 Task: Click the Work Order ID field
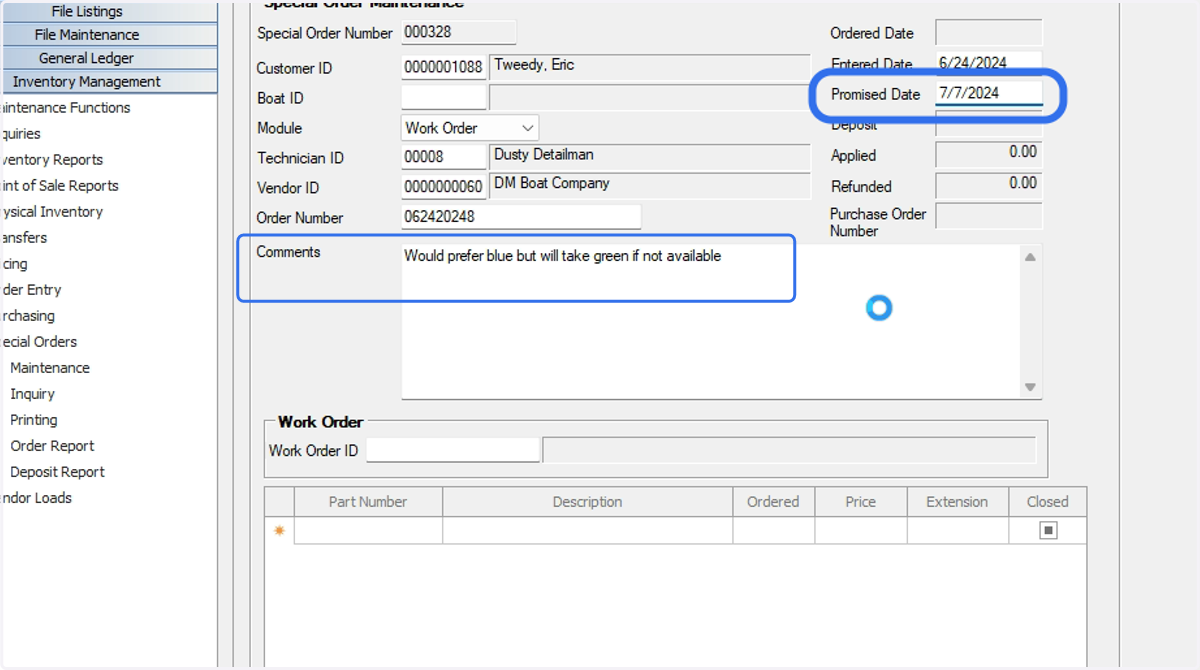click(x=453, y=450)
